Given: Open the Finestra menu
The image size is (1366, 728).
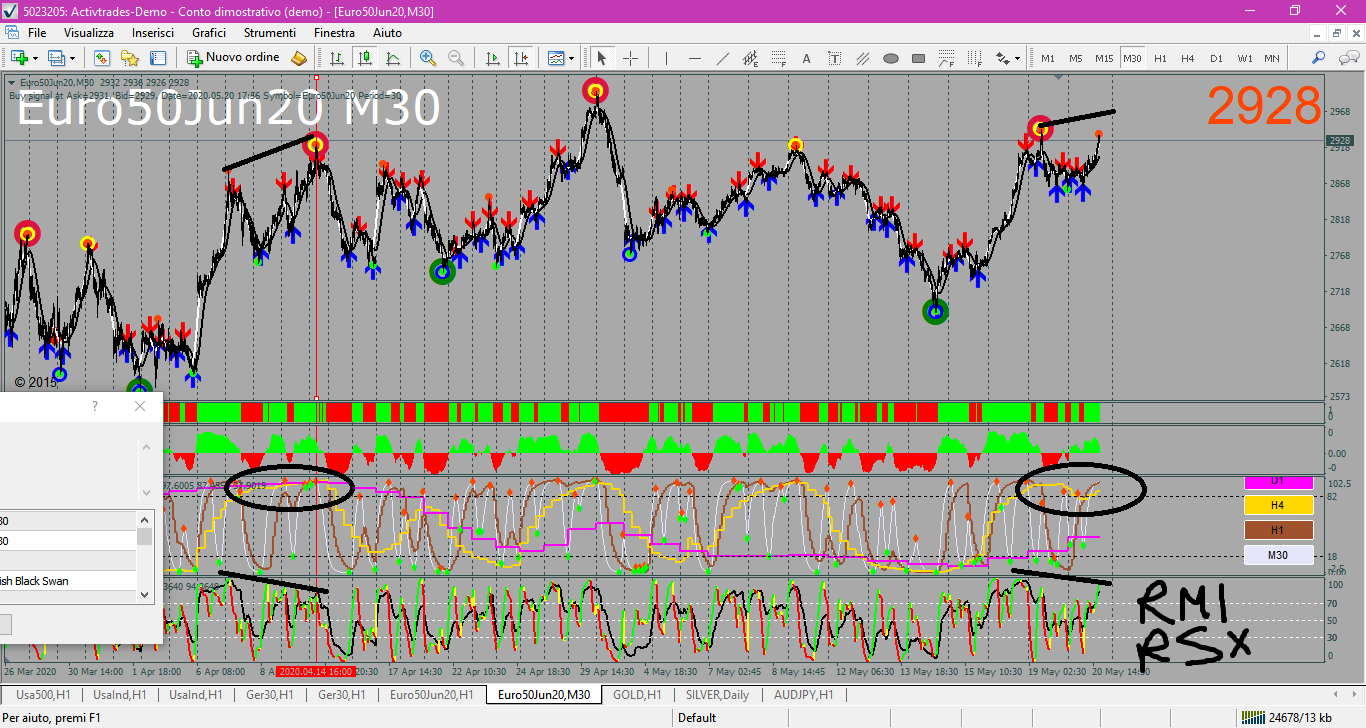Looking at the screenshot, I should tap(334, 33).
